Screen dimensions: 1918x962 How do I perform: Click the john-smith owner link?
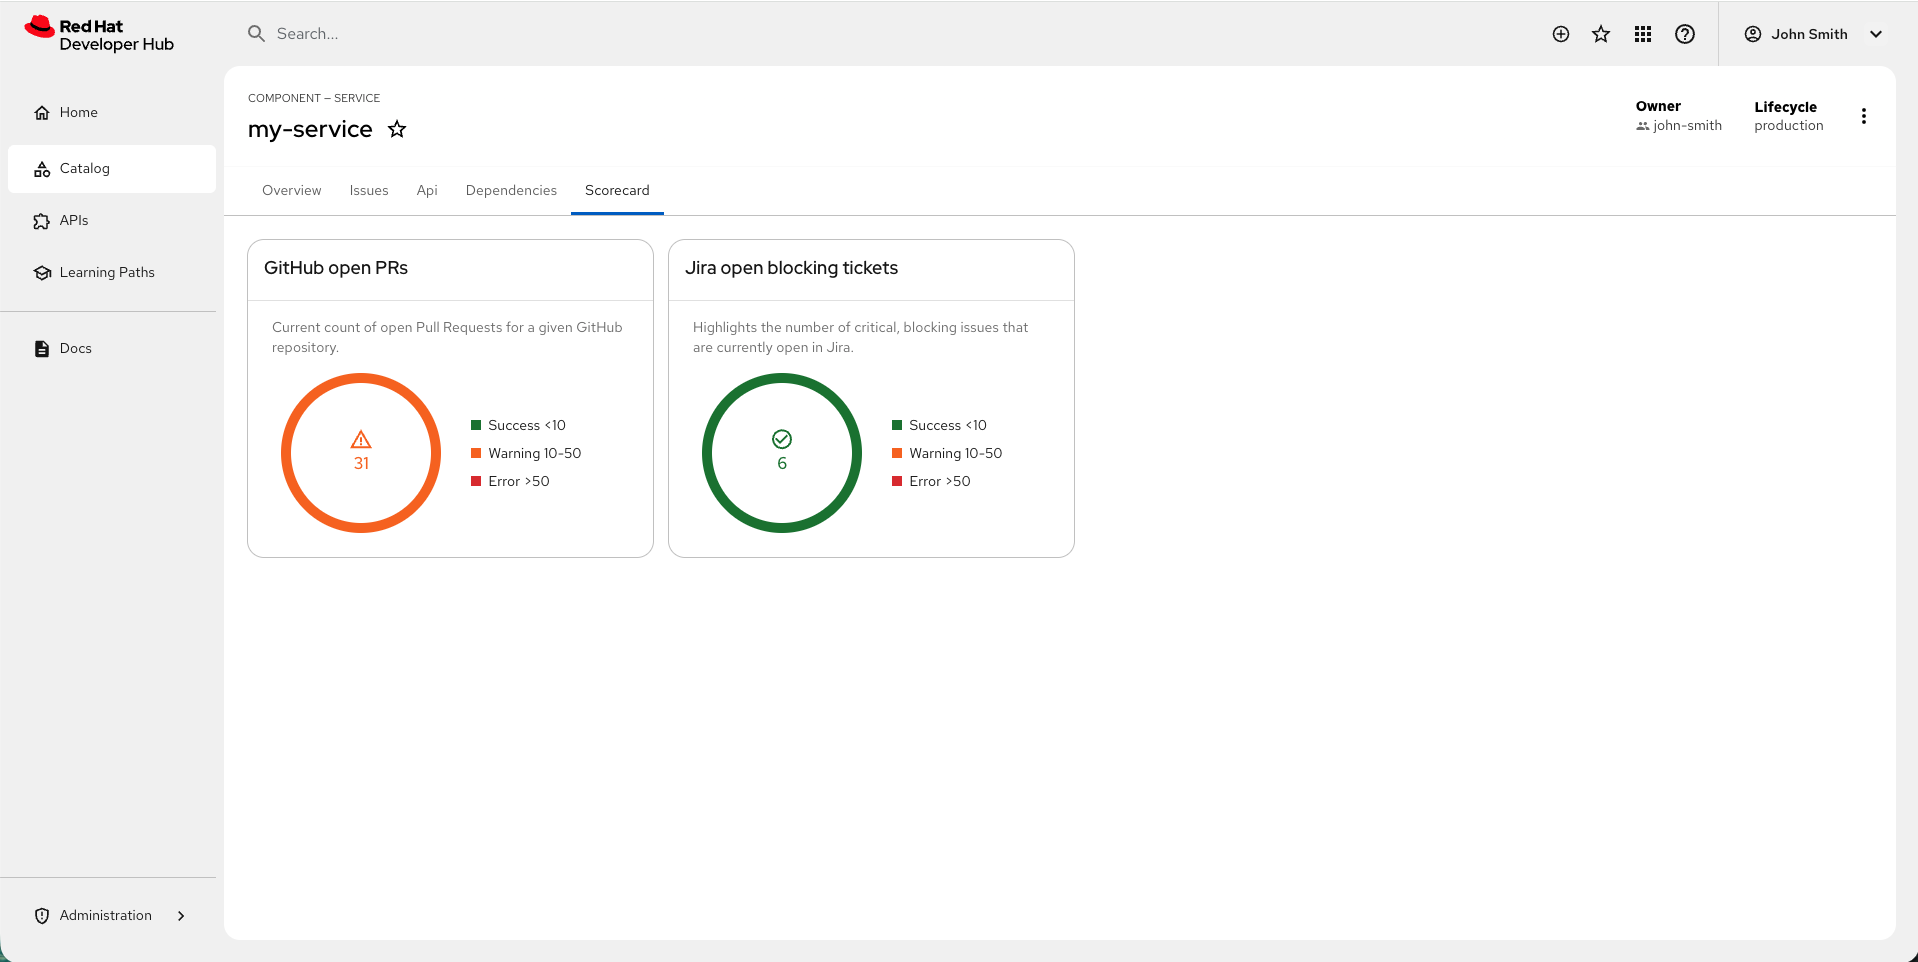tap(1686, 125)
